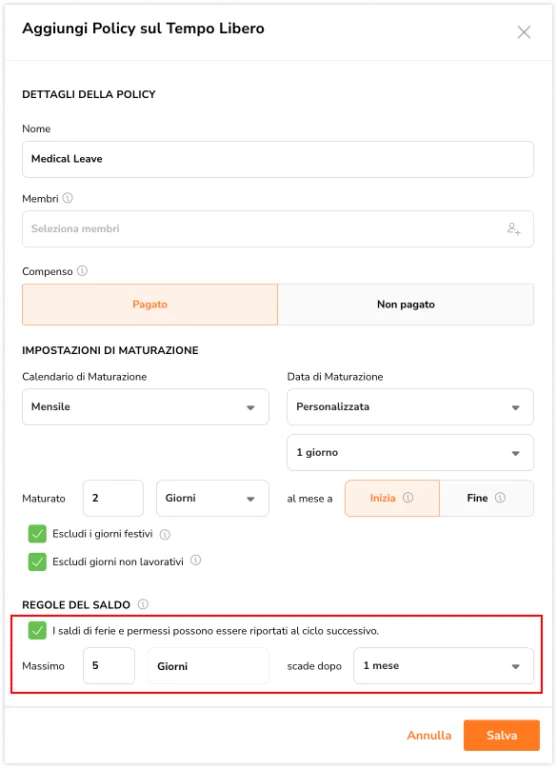
Task: Click info icon beside Escludi giorni non lavorativi
Action: [195, 560]
